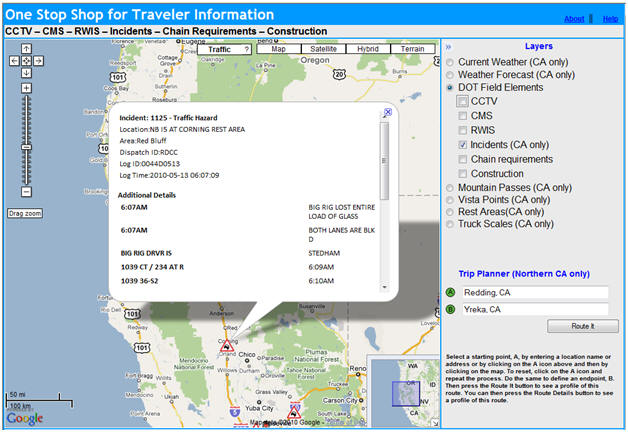Click the Google logo on map
The height and width of the screenshot is (432, 628).
click(x=25, y=419)
